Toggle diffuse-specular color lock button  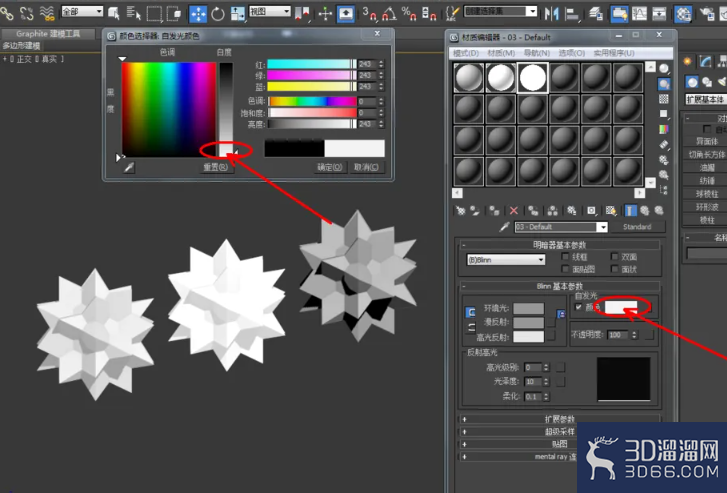pyautogui.click(x=471, y=327)
